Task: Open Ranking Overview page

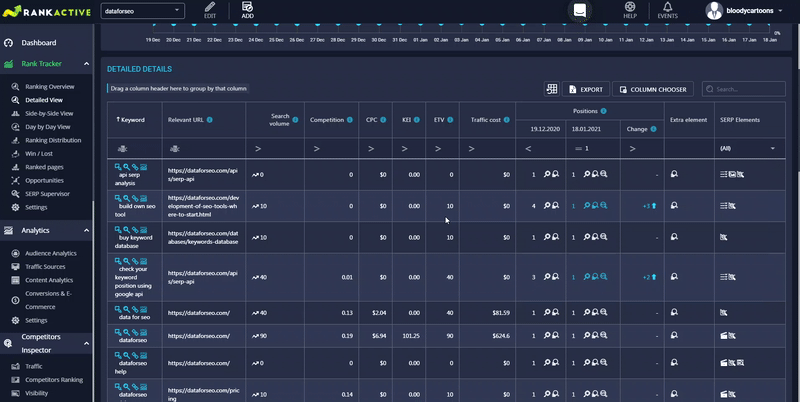Action: click(49, 87)
